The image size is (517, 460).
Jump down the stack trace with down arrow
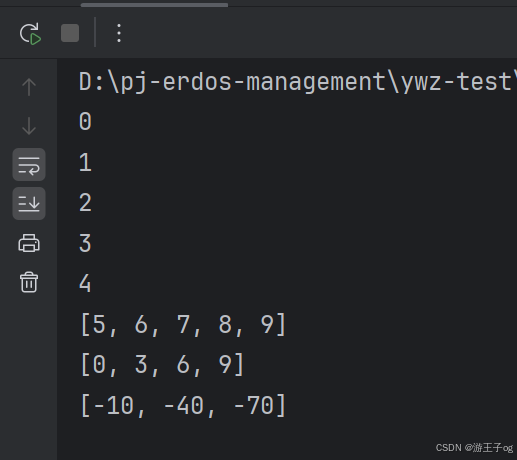29,126
